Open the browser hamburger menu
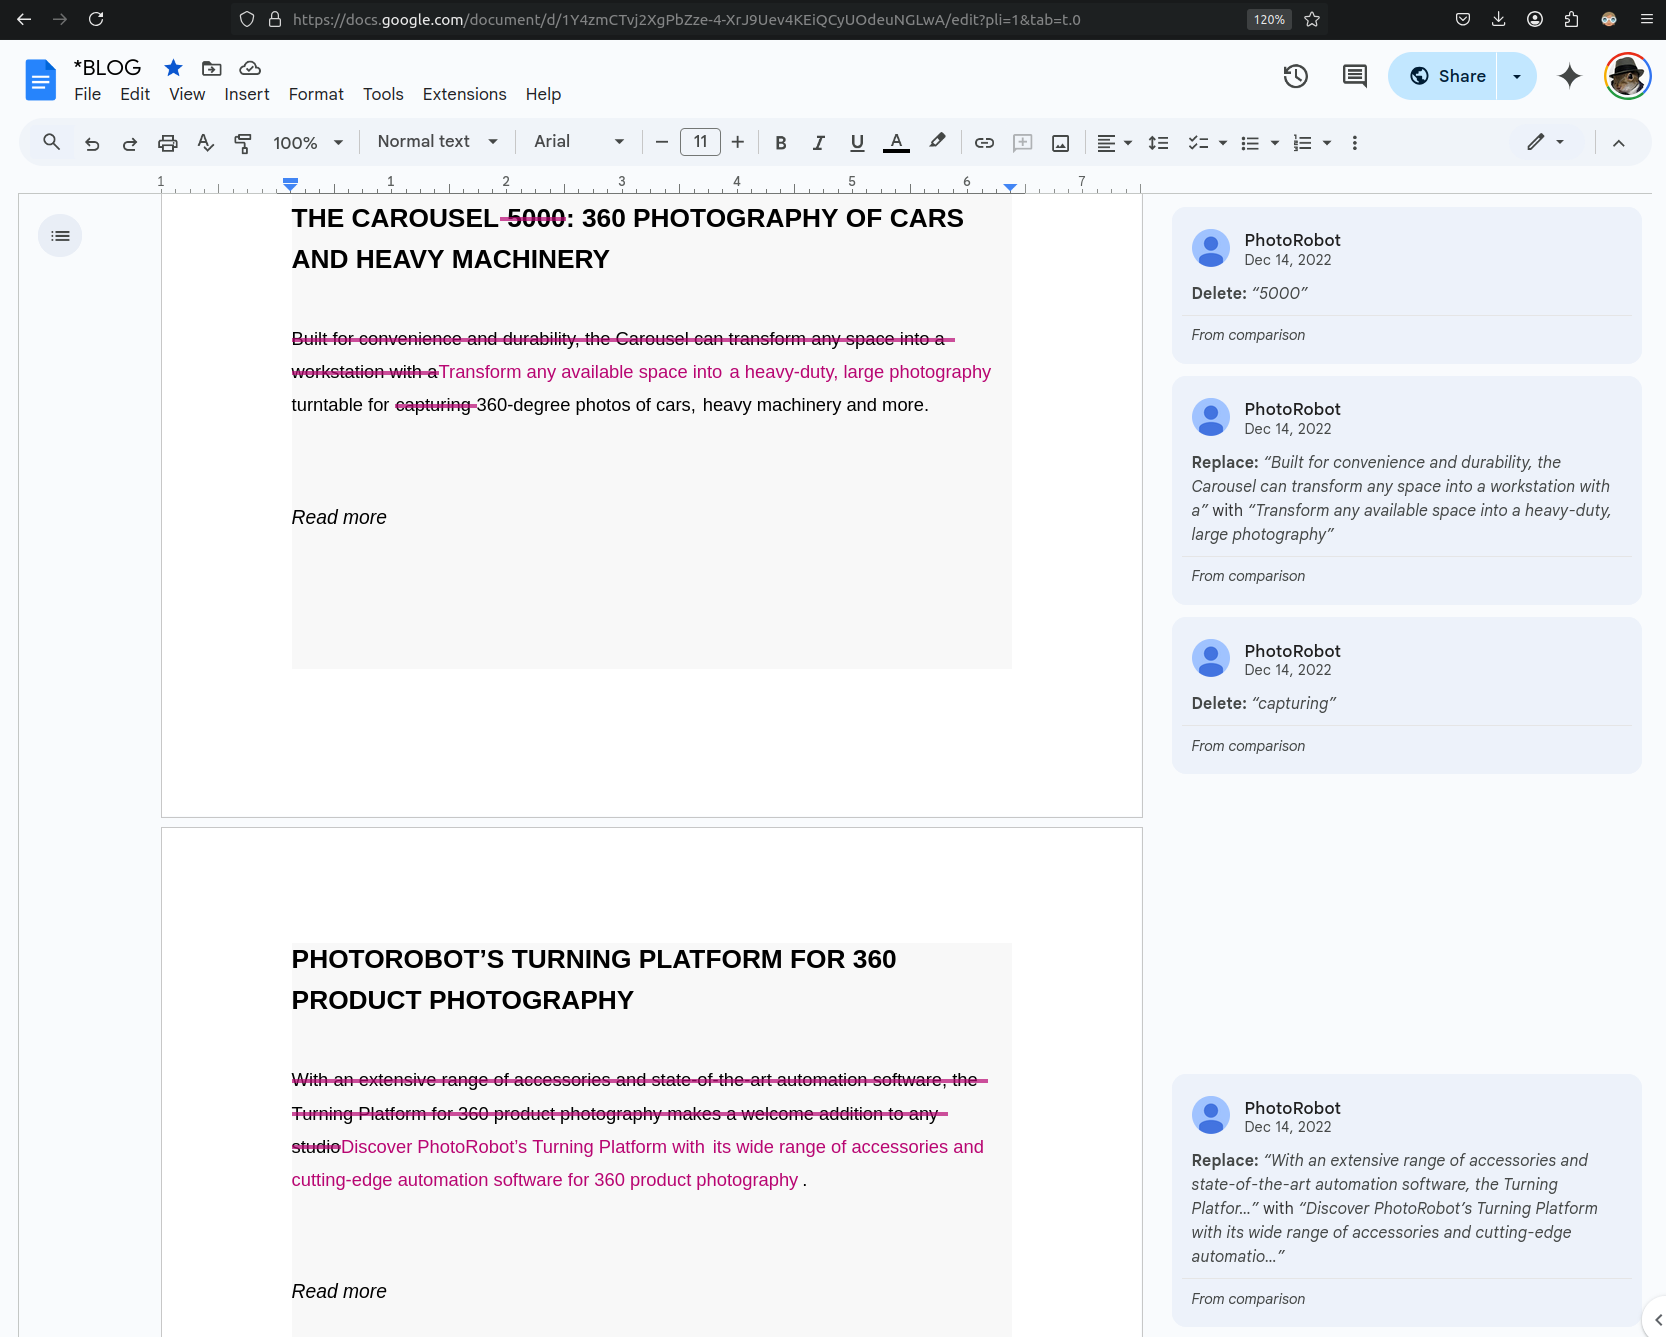The image size is (1666, 1337). click(1646, 19)
